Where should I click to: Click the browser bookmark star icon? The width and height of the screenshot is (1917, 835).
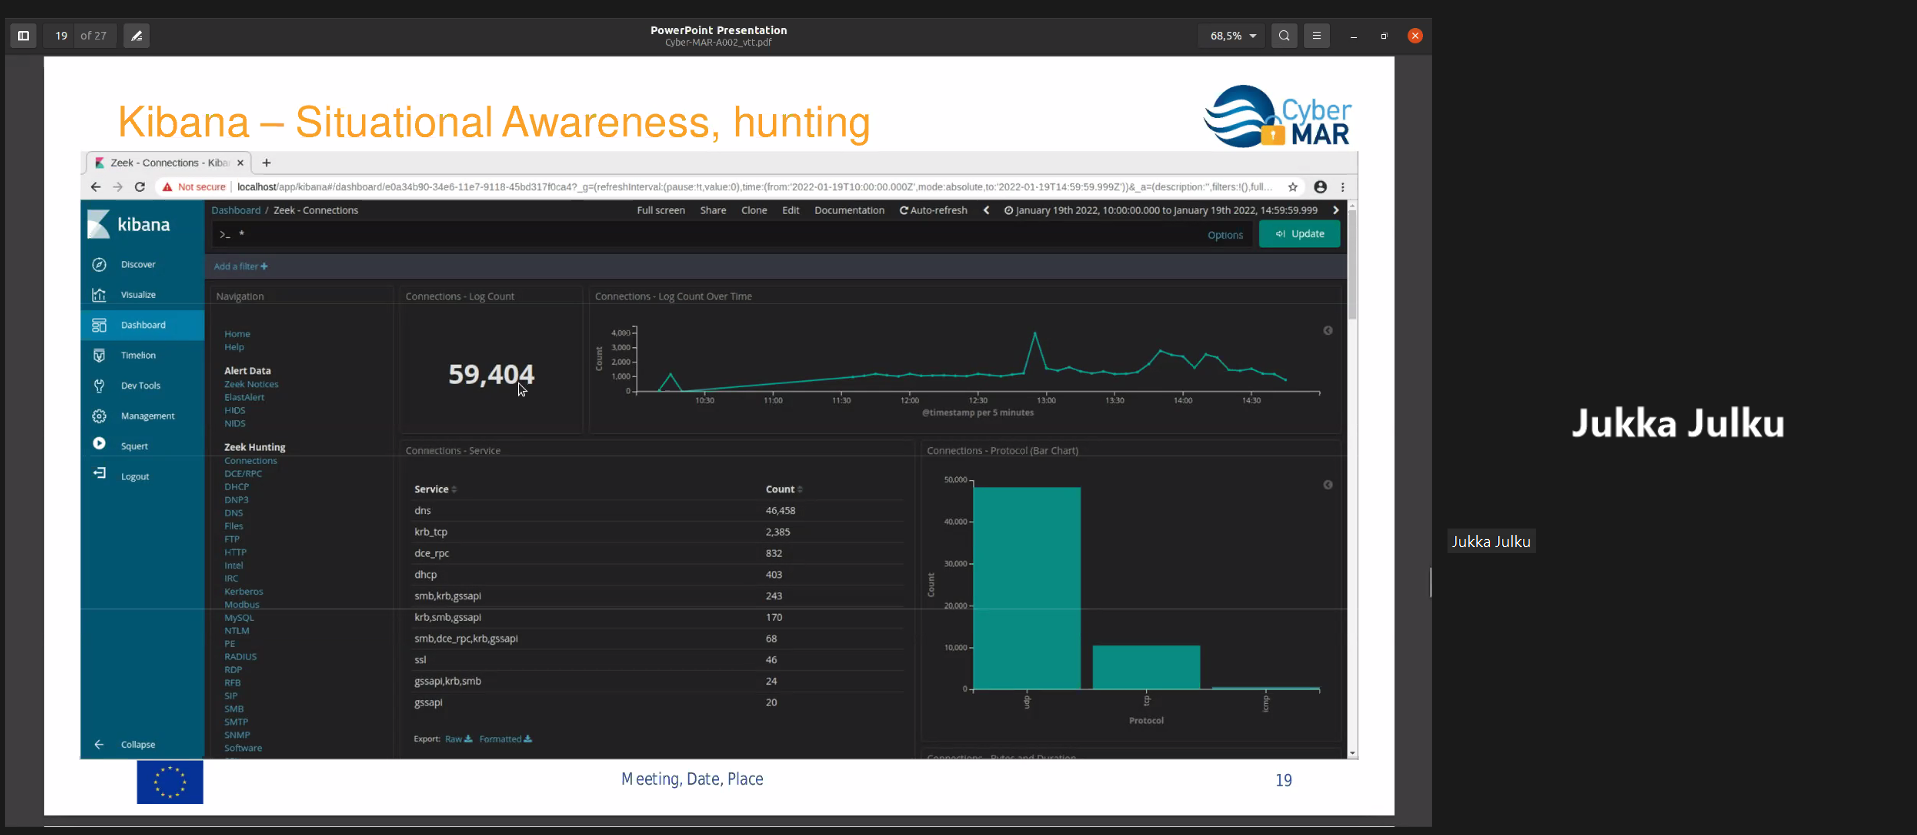(x=1293, y=187)
